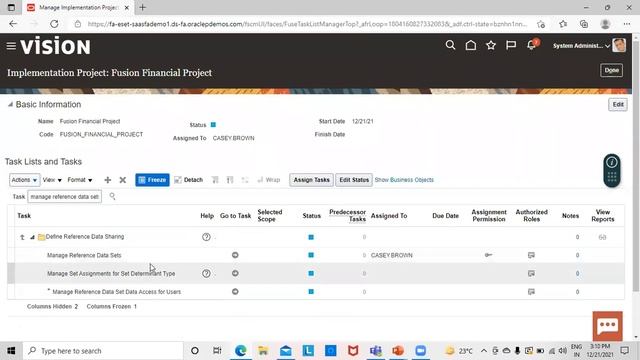Open the navigator hamburger menu
This screenshot has width=640, height=360.
coord(11,46)
